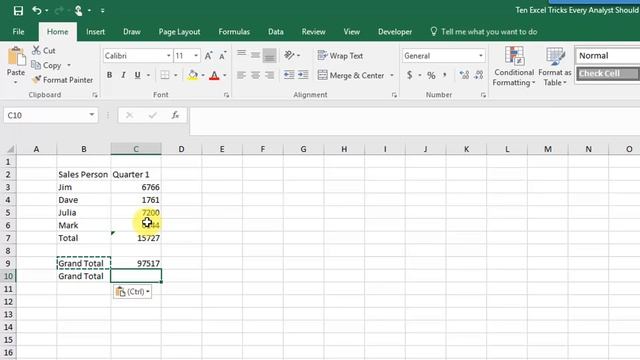
Task: Open the File tab
Action: pos(18,32)
